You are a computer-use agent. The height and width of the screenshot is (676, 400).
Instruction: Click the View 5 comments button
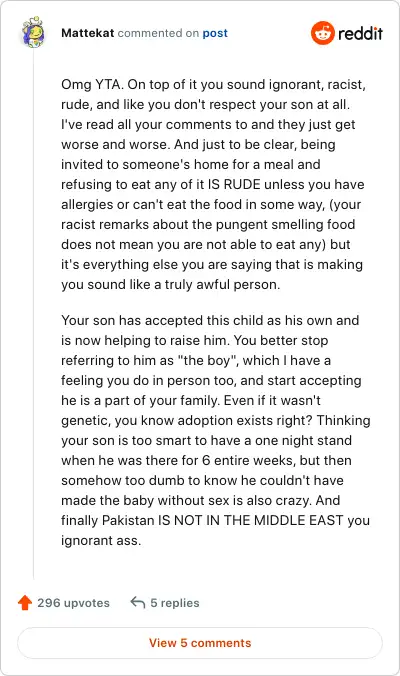point(200,643)
